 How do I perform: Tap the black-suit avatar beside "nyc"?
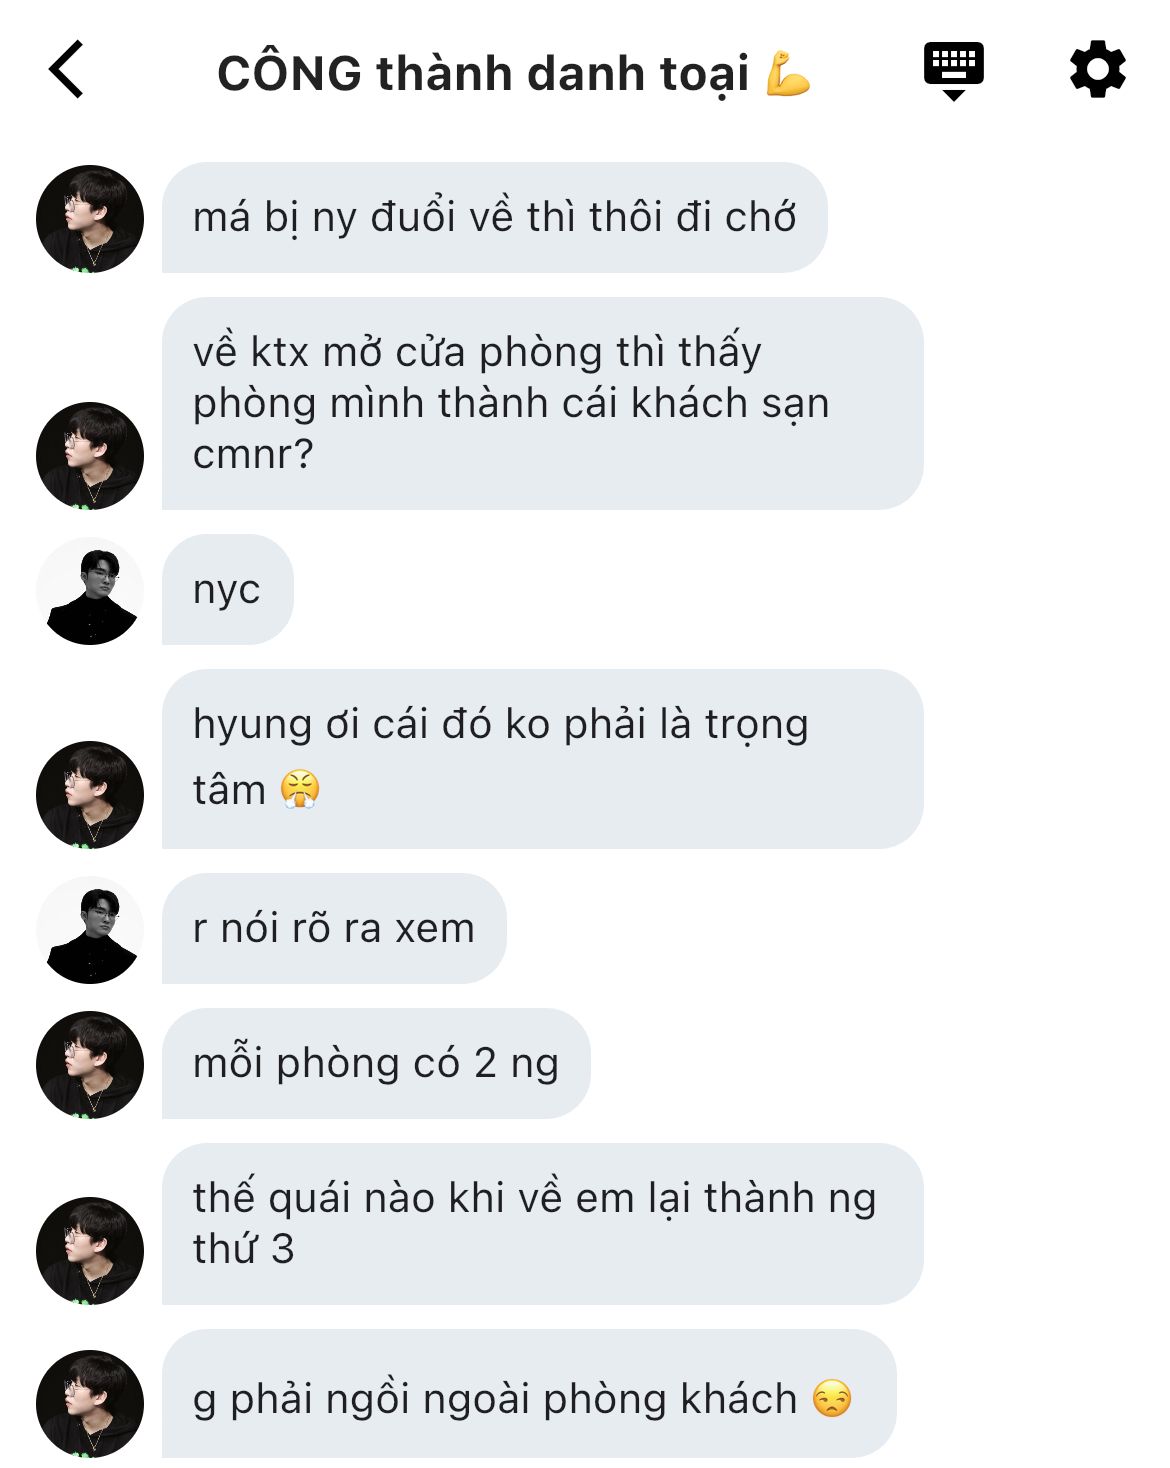90,591
